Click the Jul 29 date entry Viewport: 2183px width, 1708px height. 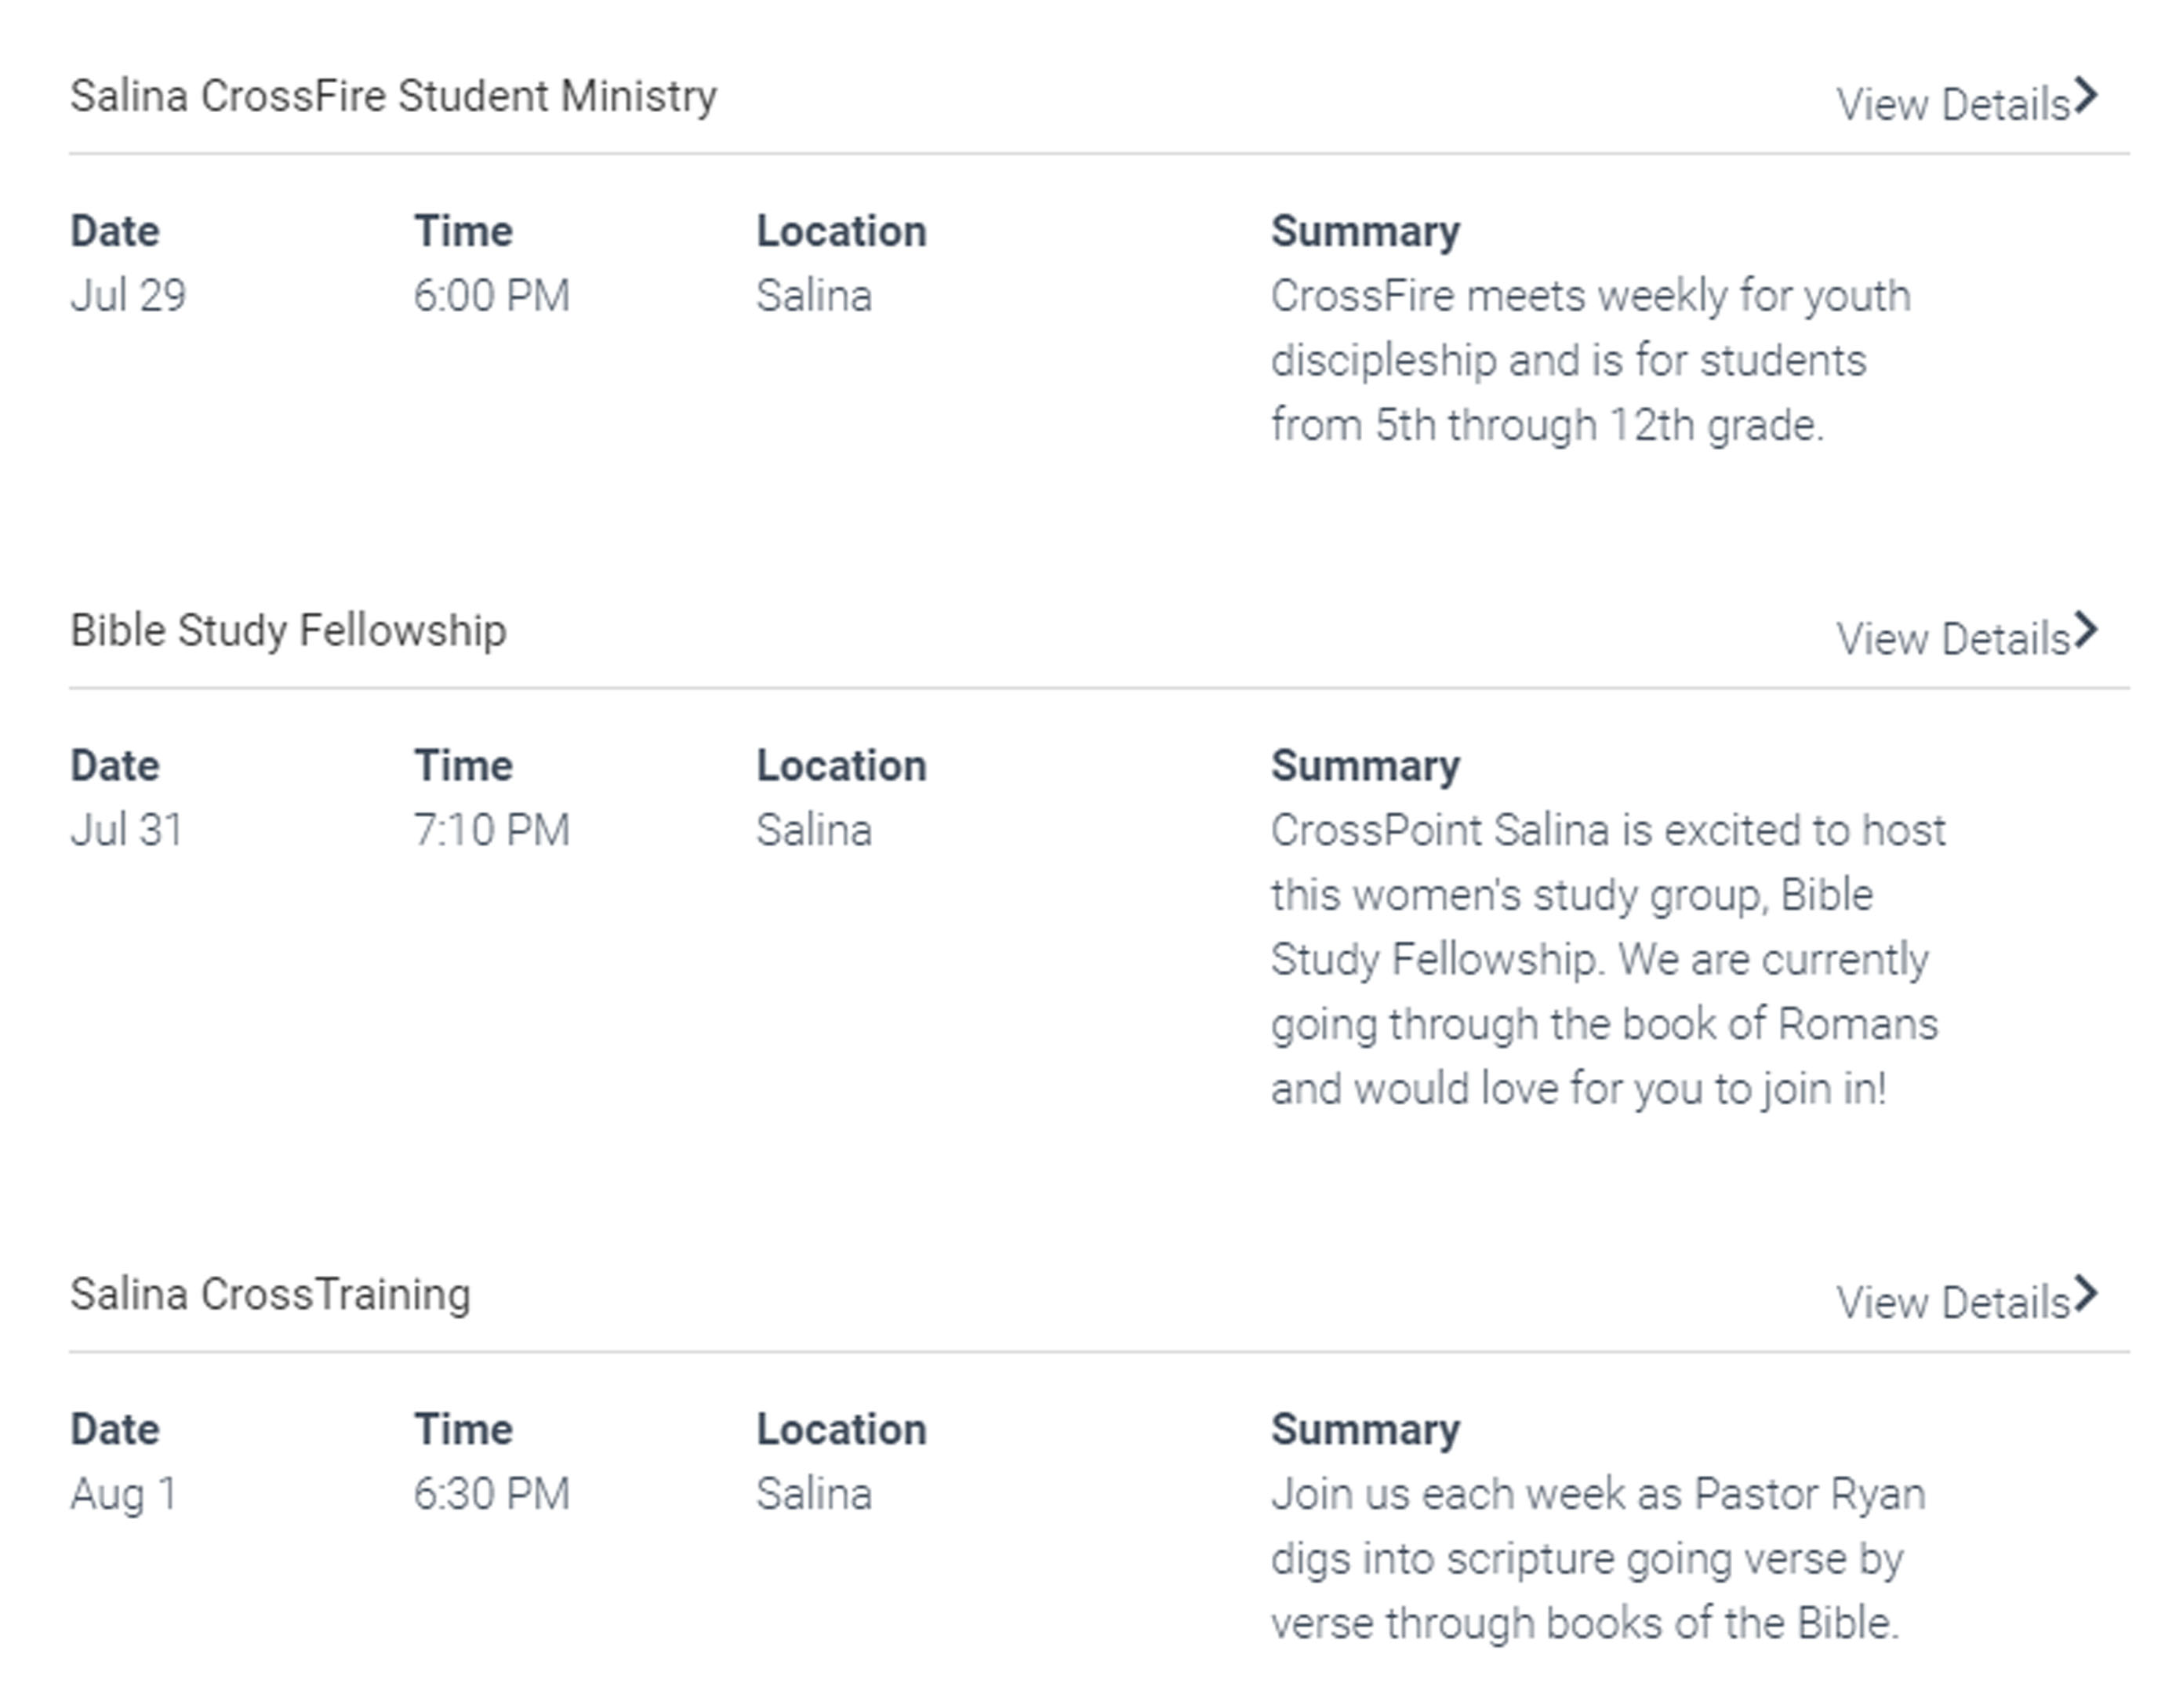point(128,296)
